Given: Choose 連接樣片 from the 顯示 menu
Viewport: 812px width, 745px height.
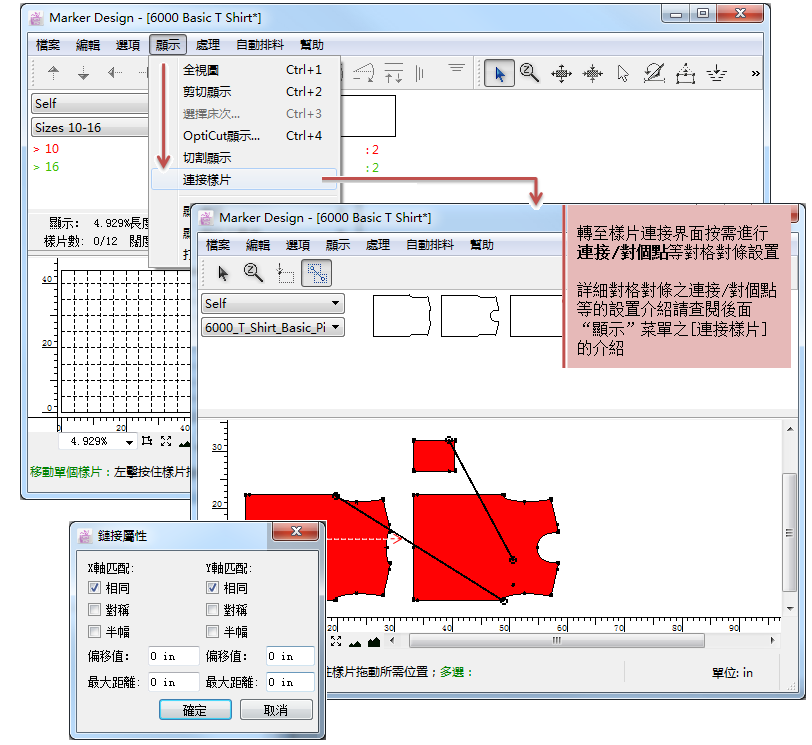Looking at the screenshot, I should click(206, 180).
